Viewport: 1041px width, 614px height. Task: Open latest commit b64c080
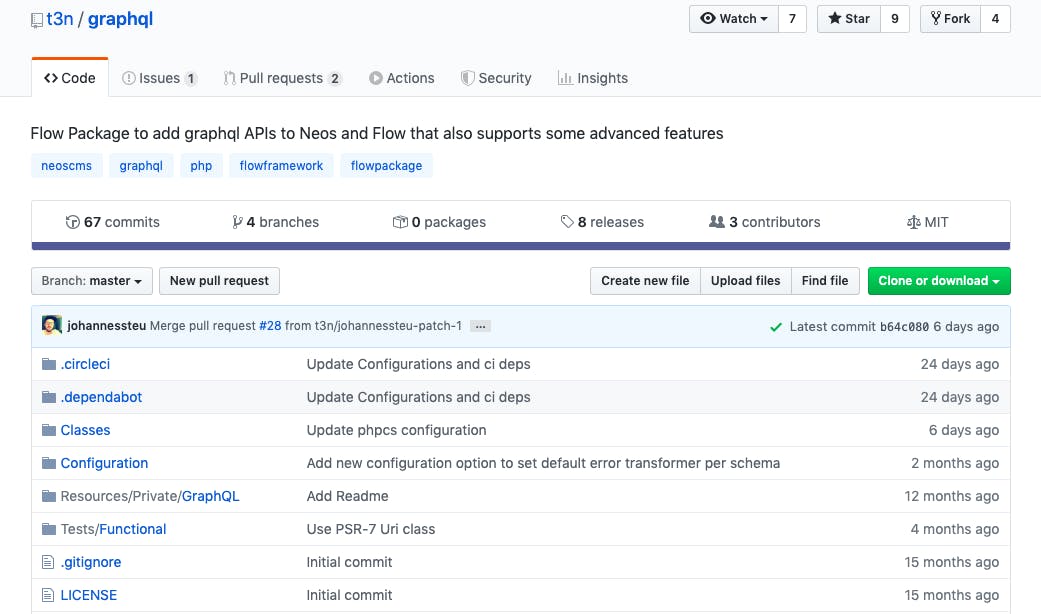click(x=904, y=327)
